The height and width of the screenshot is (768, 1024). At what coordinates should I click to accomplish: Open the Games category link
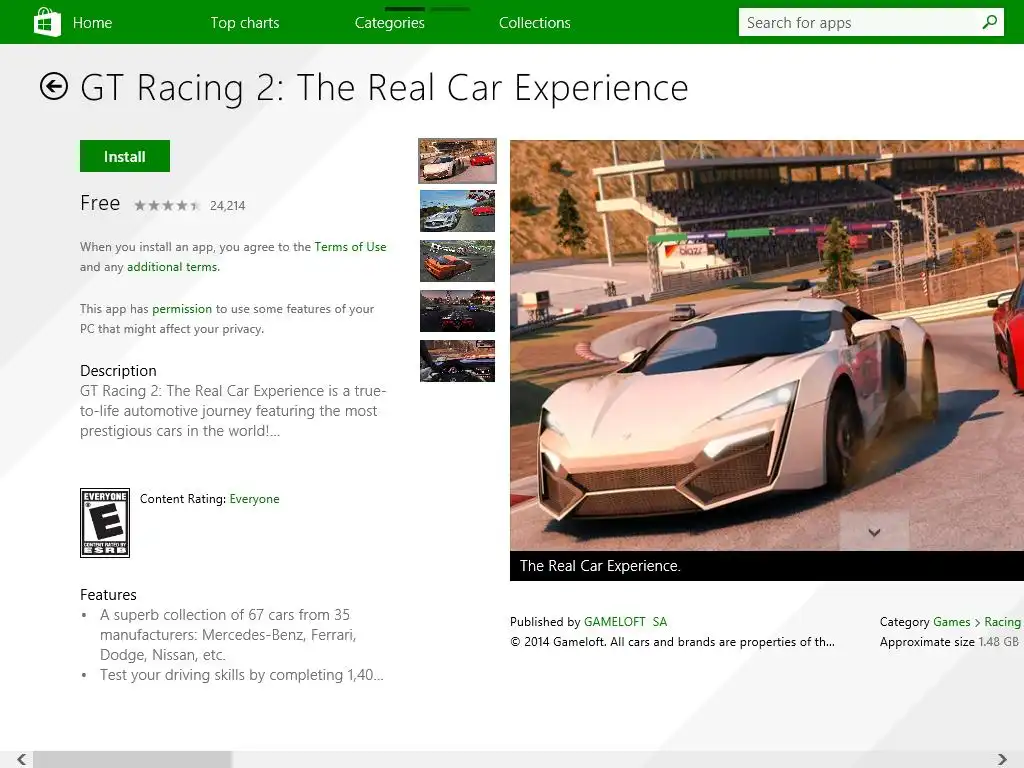tap(952, 622)
